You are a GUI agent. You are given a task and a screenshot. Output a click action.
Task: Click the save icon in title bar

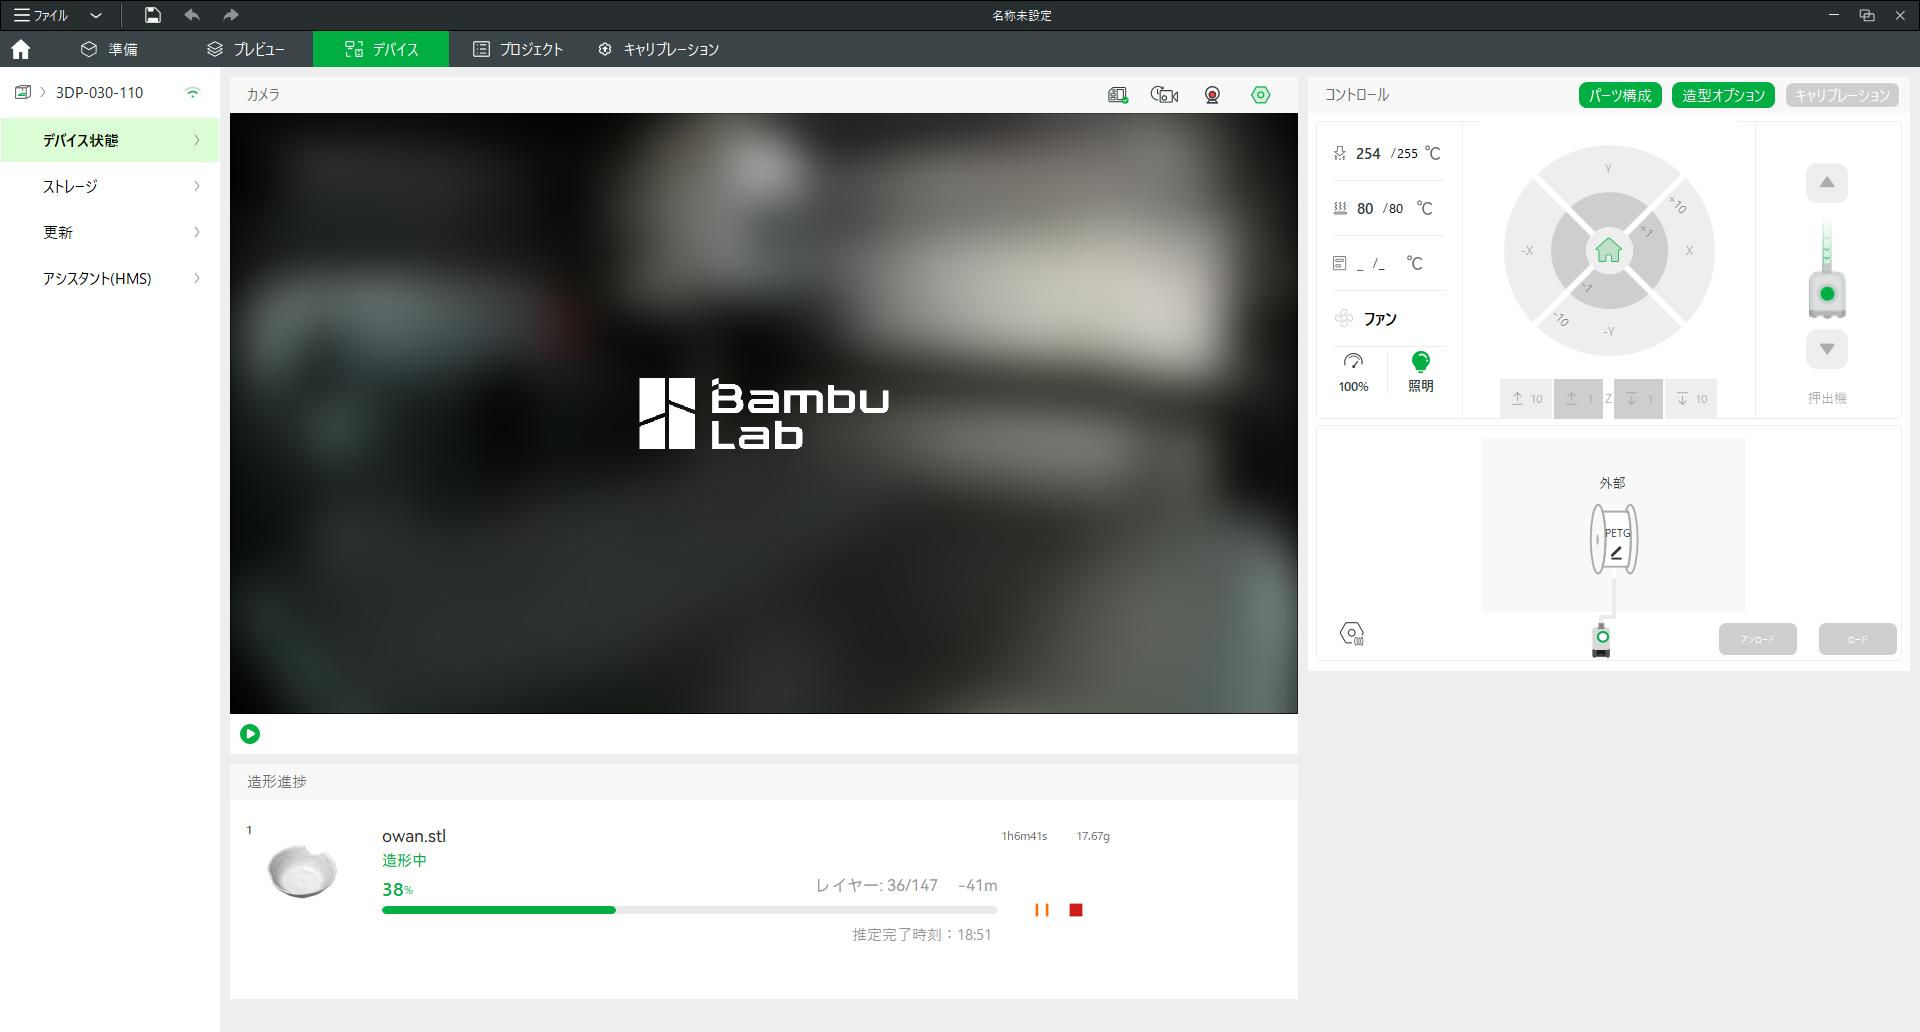click(x=152, y=15)
